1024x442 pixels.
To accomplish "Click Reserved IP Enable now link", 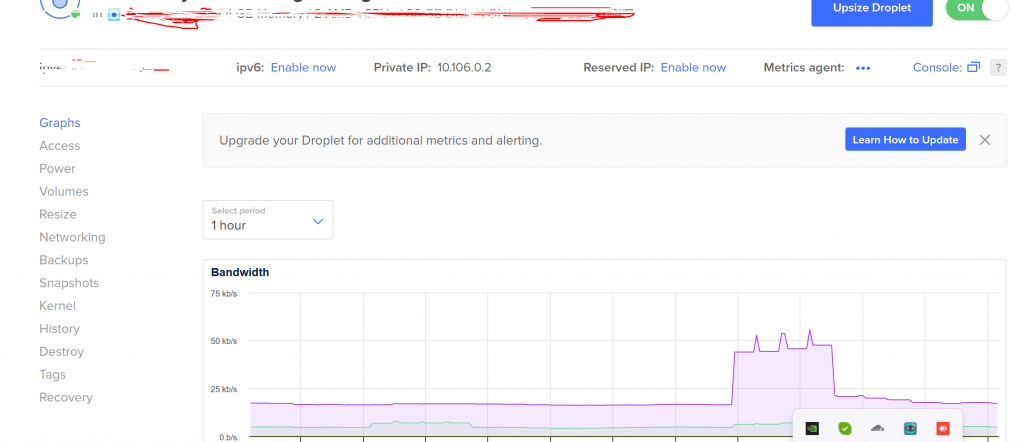I will click(693, 68).
